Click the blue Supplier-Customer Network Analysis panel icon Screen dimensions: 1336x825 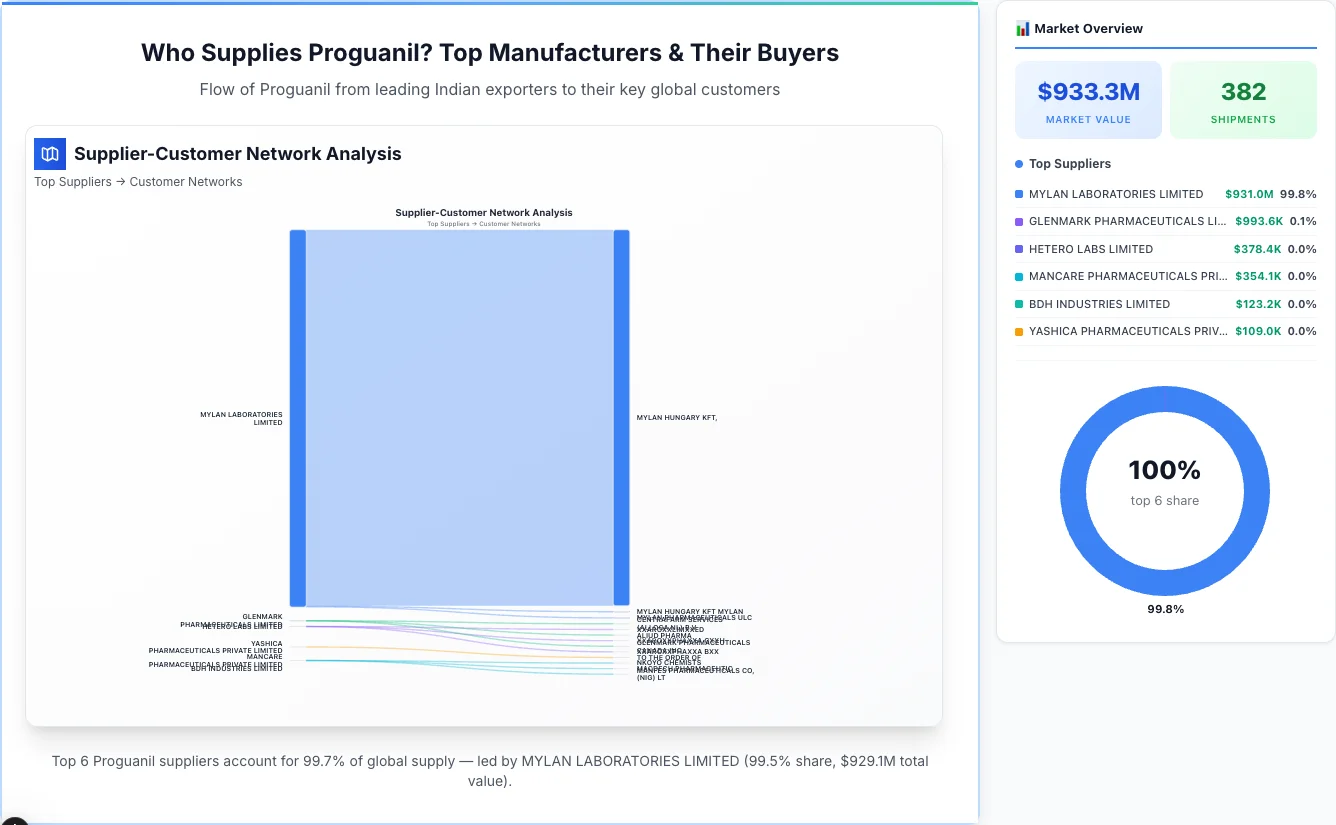[49, 154]
